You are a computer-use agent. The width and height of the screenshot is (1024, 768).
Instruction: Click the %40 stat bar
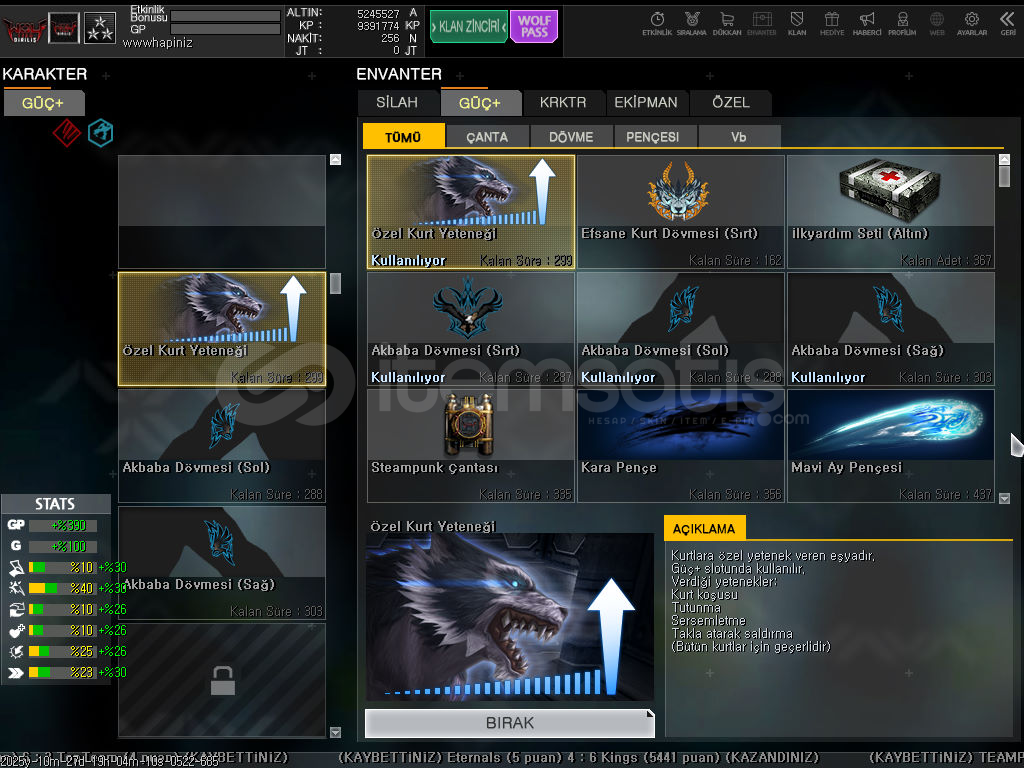click(63, 588)
